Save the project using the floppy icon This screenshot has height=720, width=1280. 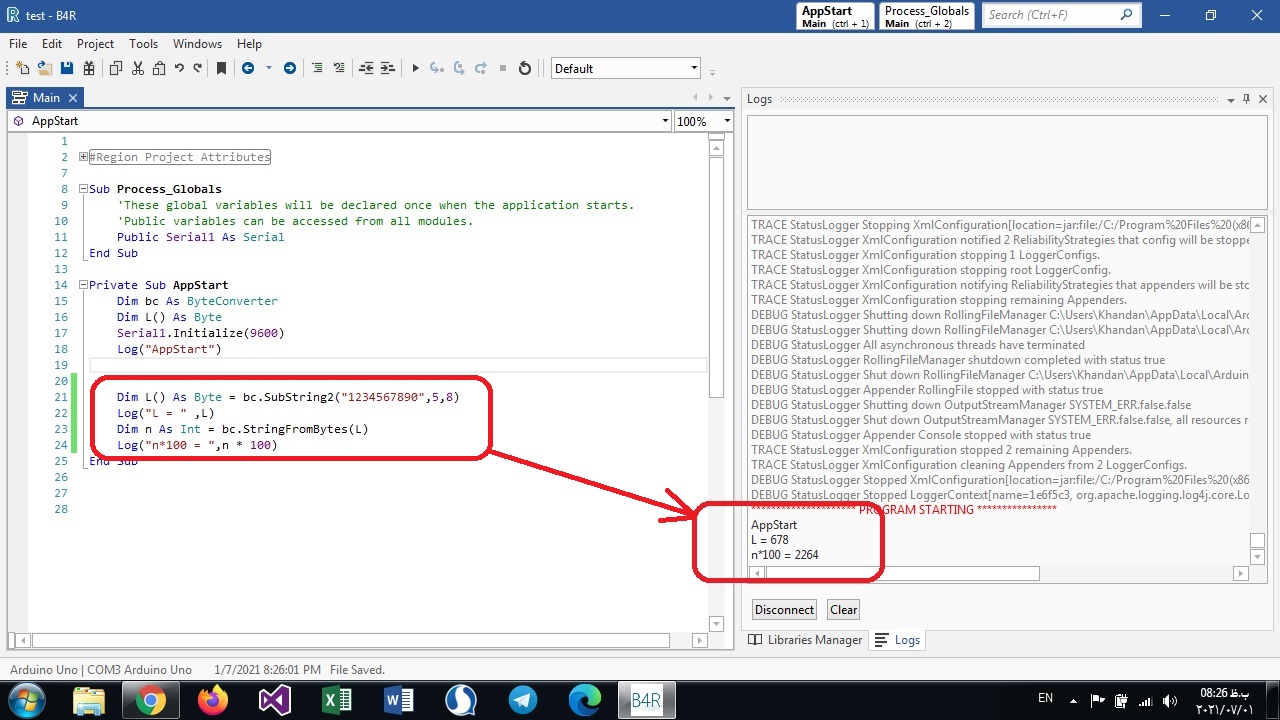(x=66, y=68)
